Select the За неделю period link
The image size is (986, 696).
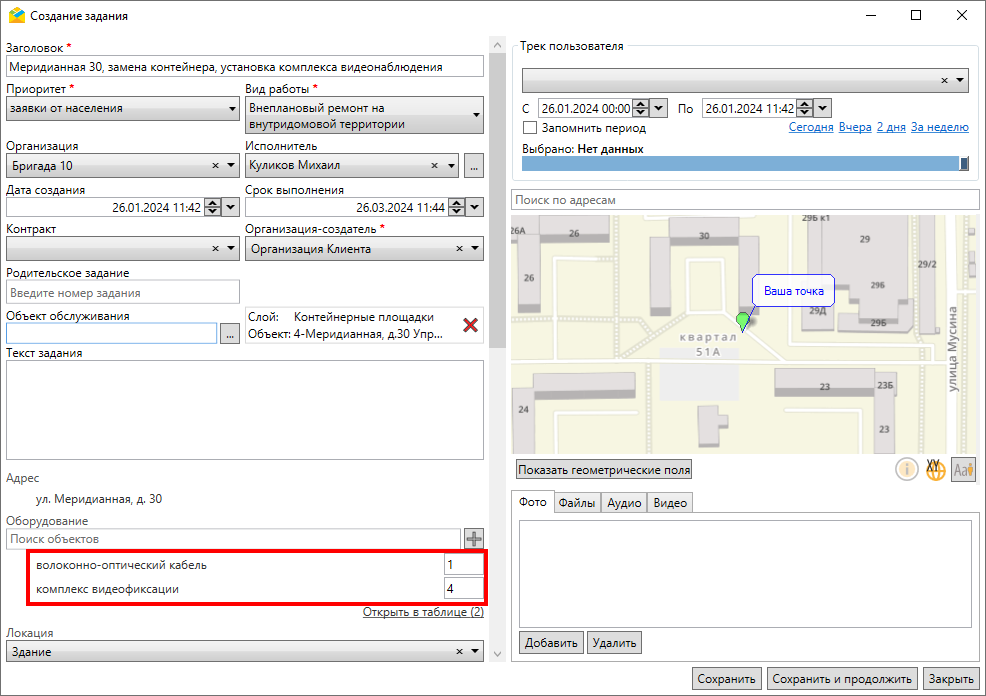(x=939, y=128)
